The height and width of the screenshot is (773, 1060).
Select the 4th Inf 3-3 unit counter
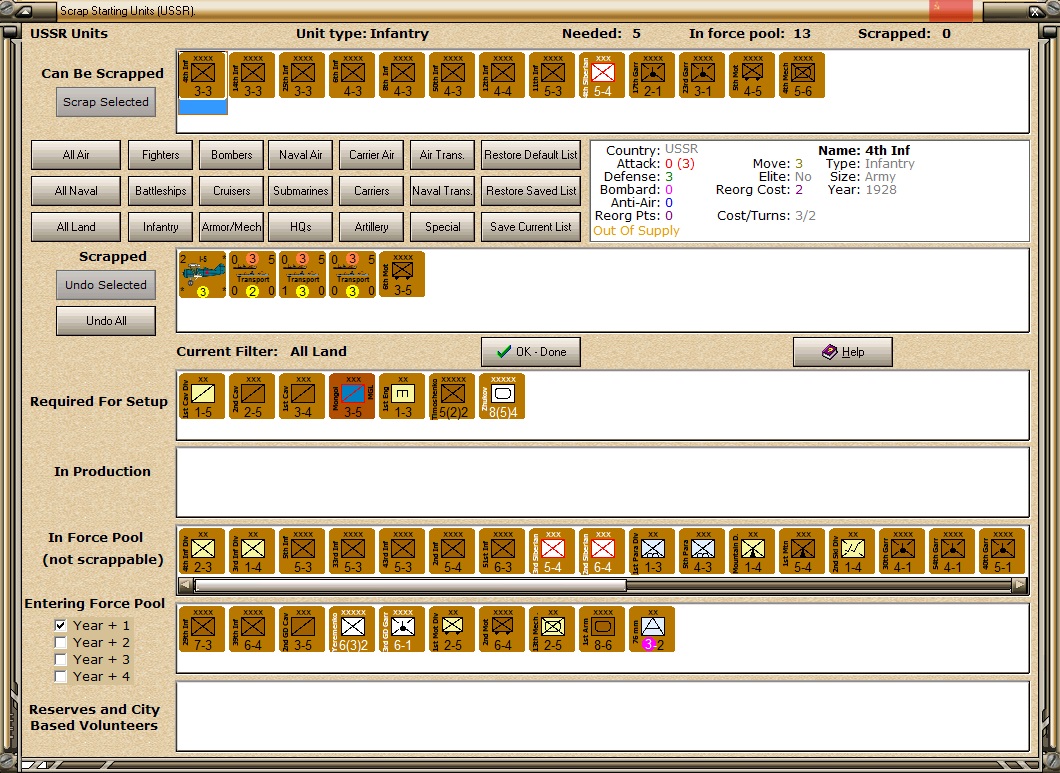click(x=203, y=75)
